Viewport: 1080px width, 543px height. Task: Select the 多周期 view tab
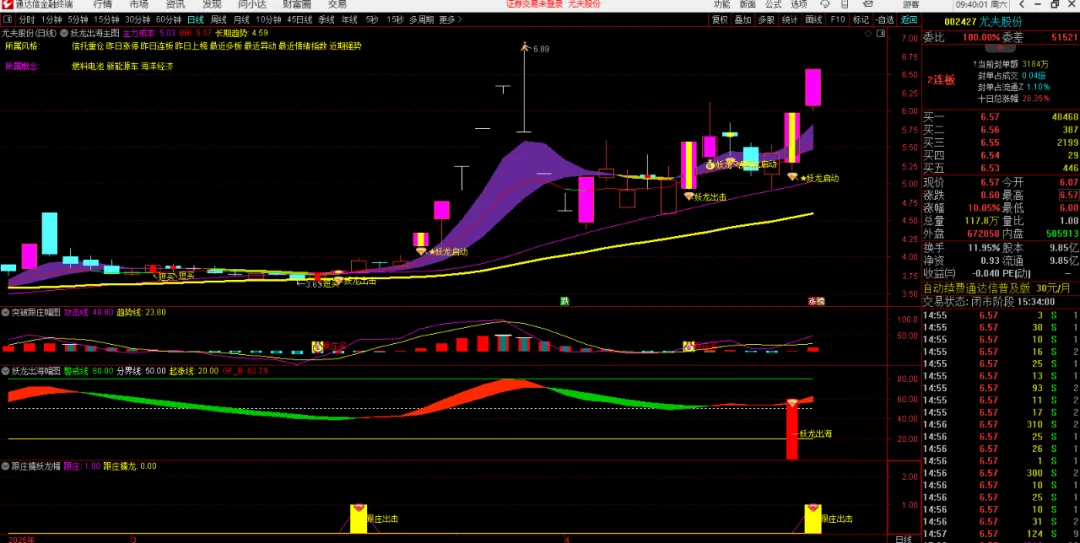pos(421,20)
